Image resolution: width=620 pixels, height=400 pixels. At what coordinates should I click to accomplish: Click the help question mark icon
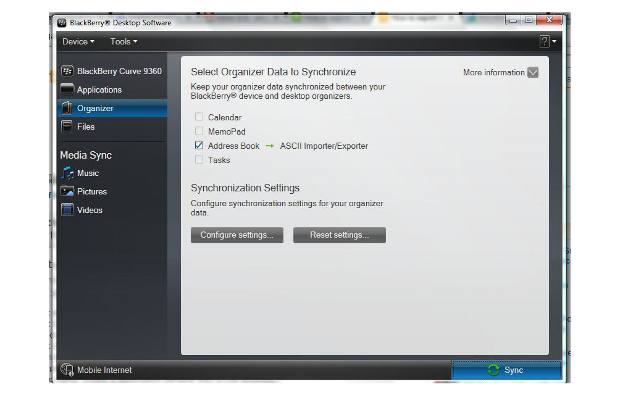(x=544, y=41)
